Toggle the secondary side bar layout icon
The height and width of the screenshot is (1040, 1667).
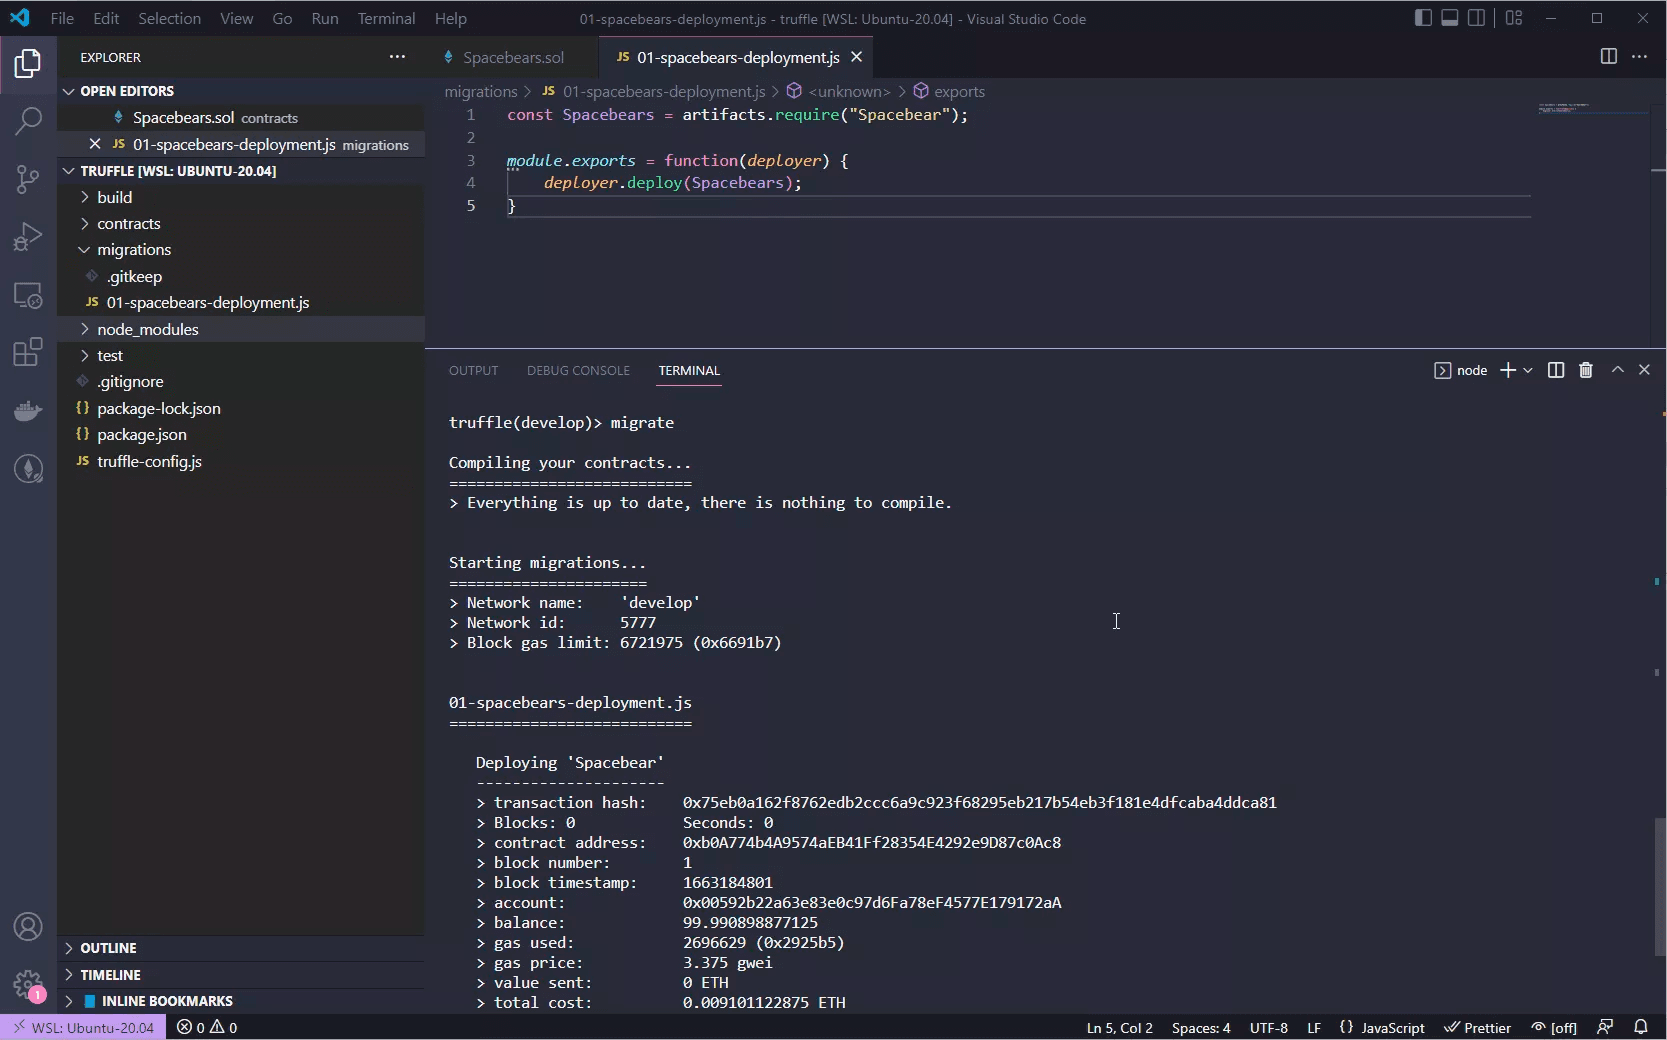pyautogui.click(x=1477, y=18)
